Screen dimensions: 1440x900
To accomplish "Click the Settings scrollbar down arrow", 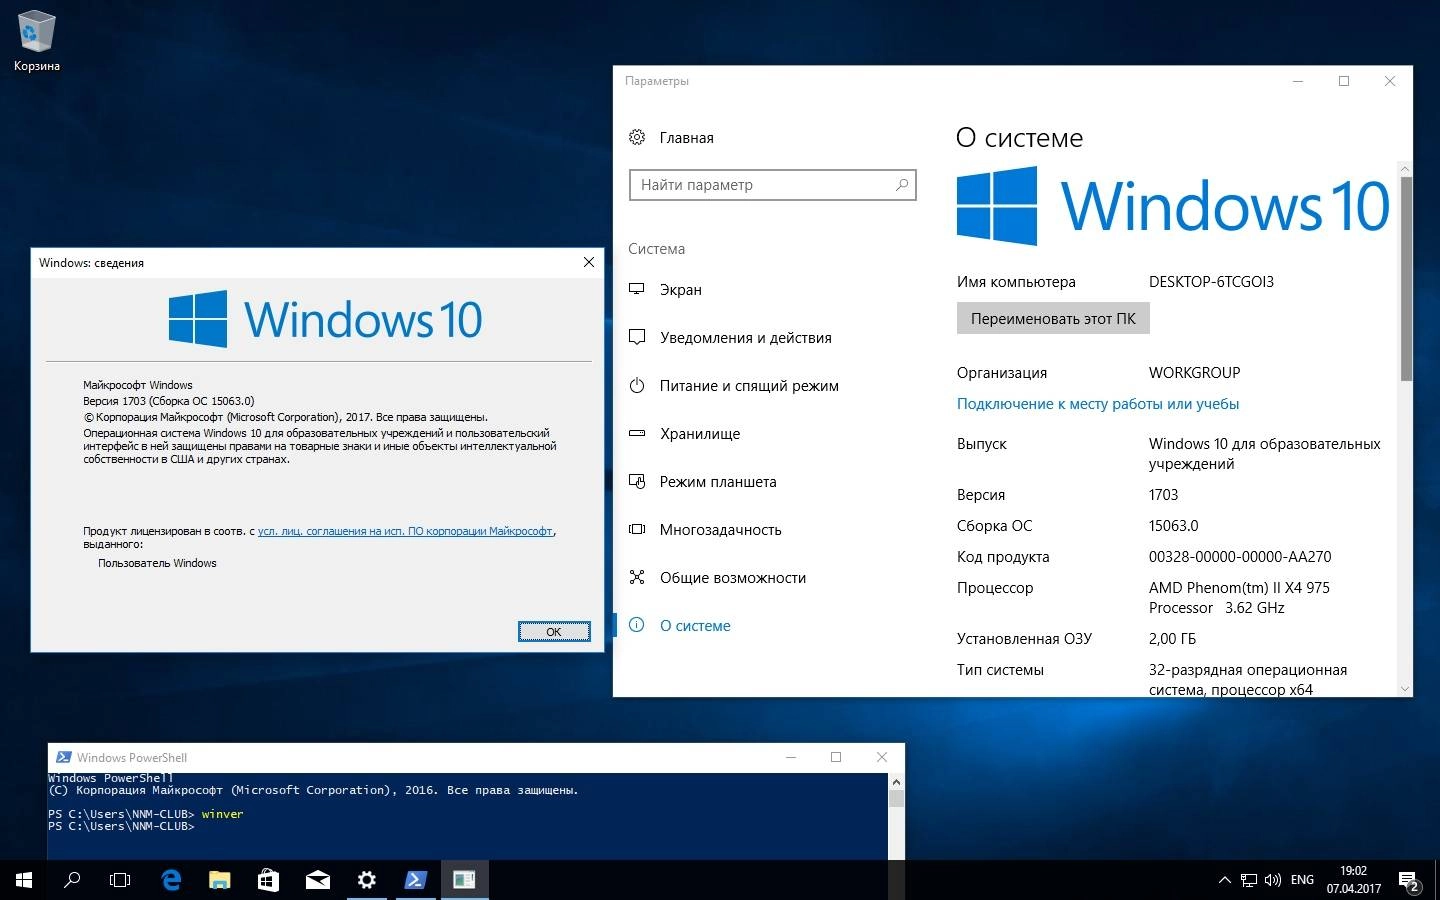I will coord(1406,689).
